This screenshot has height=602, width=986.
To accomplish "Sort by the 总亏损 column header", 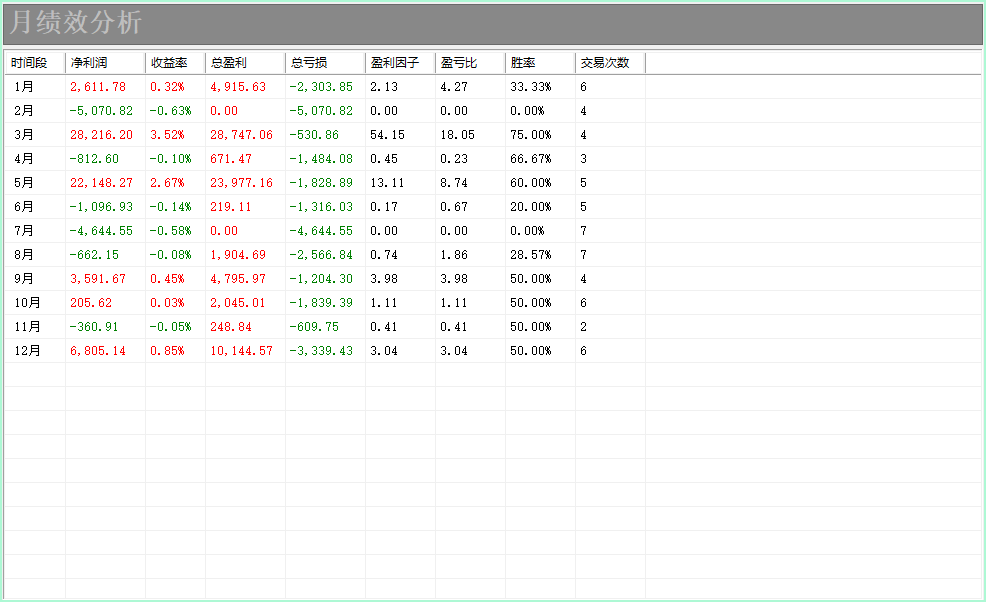I will 325,63.
